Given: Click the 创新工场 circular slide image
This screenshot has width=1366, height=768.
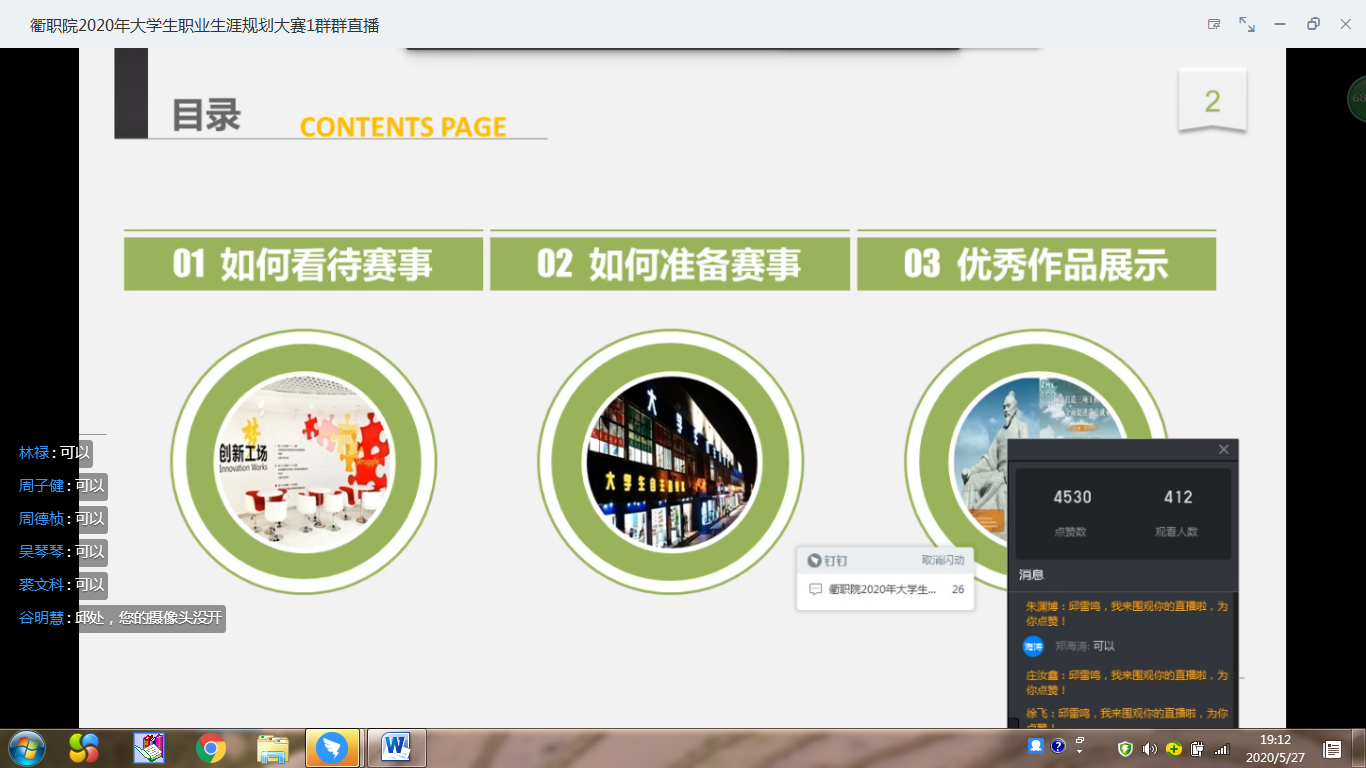Looking at the screenshot, I should click(x=304, y=462).
